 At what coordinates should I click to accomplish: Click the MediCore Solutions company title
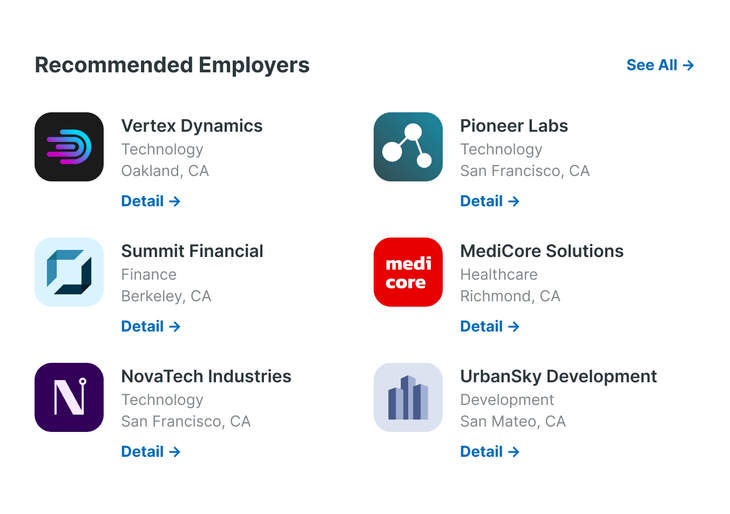point(542,251)
